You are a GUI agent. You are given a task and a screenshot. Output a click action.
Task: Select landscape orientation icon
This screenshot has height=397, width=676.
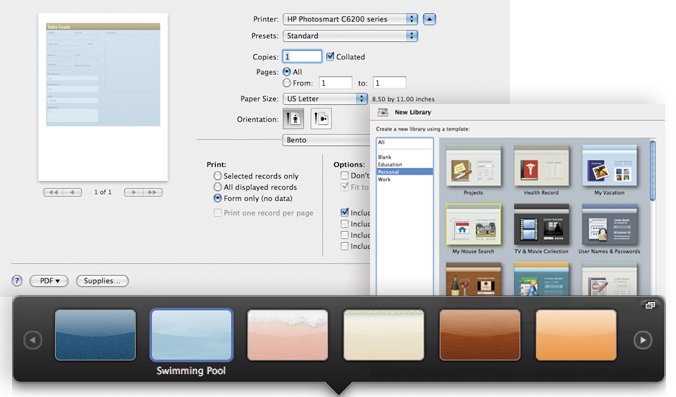click(x=321, y=119)
